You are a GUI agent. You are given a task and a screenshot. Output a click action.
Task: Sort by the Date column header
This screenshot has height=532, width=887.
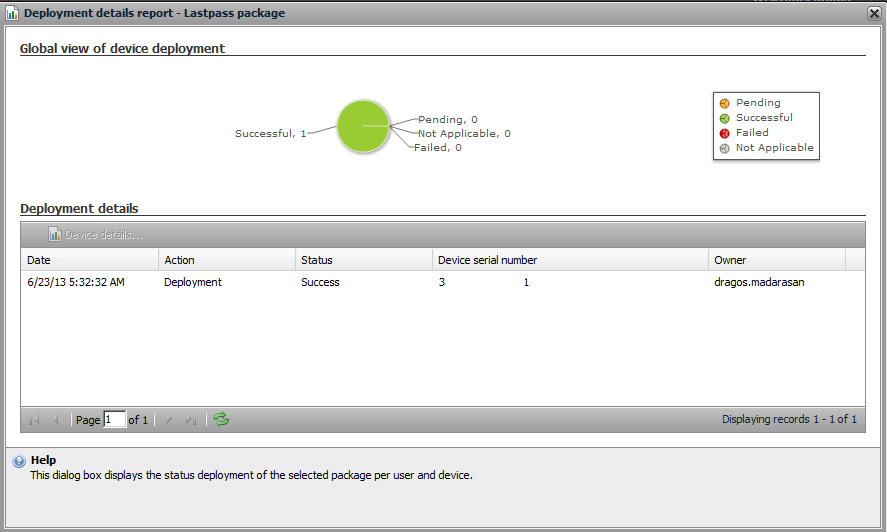90,260
